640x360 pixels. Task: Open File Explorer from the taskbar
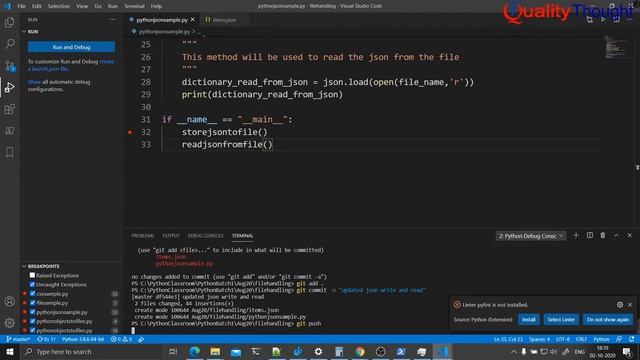click(215, 351)
